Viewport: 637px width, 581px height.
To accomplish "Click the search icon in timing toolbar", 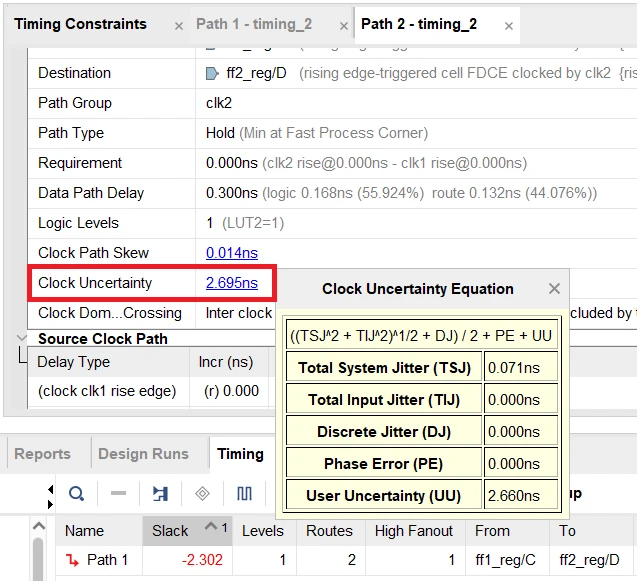I will (x=76, y=494).
